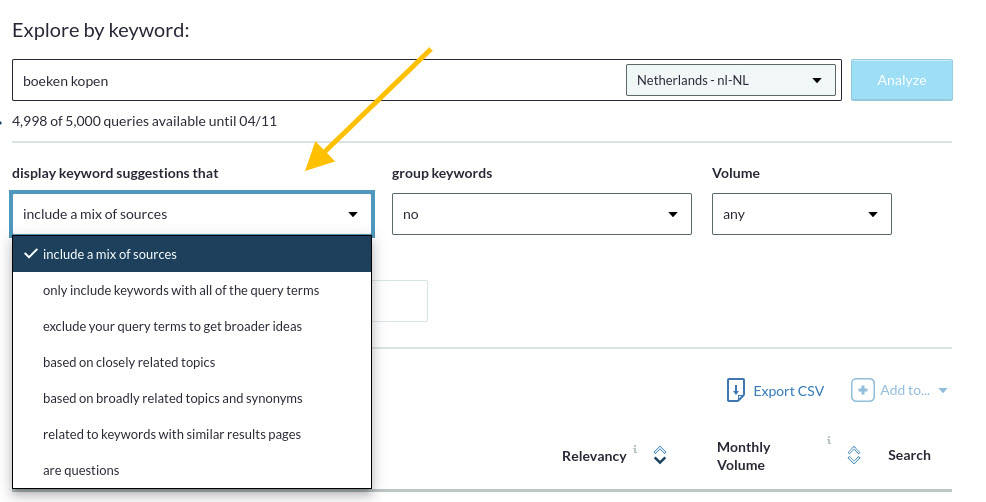Click the Monthly Volume info icon
986x502 pixels.
click(829, 440)
